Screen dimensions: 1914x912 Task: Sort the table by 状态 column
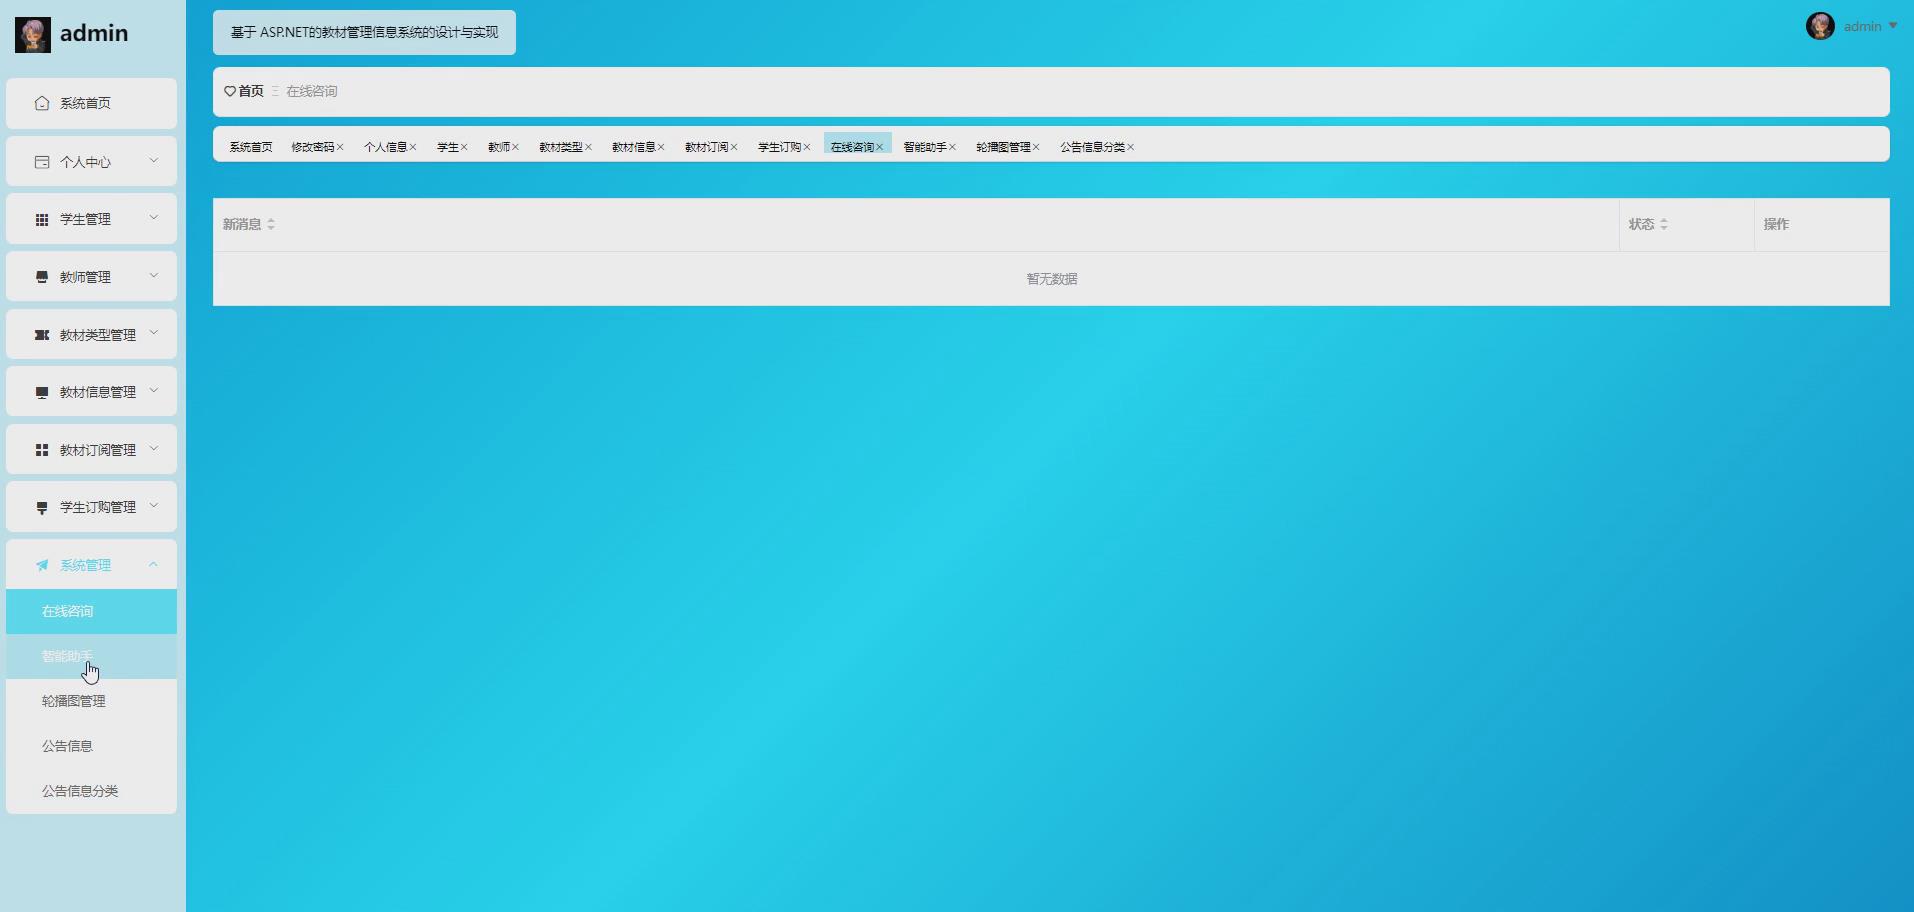1664,224
